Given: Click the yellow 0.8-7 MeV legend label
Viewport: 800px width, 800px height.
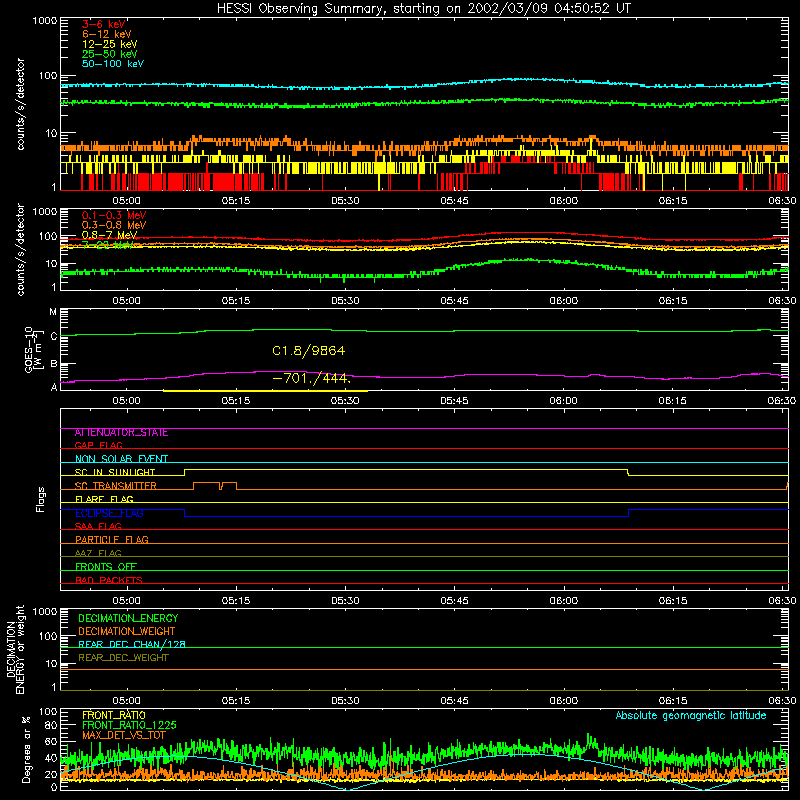Looking at the screenshot, I should (109, 235).
